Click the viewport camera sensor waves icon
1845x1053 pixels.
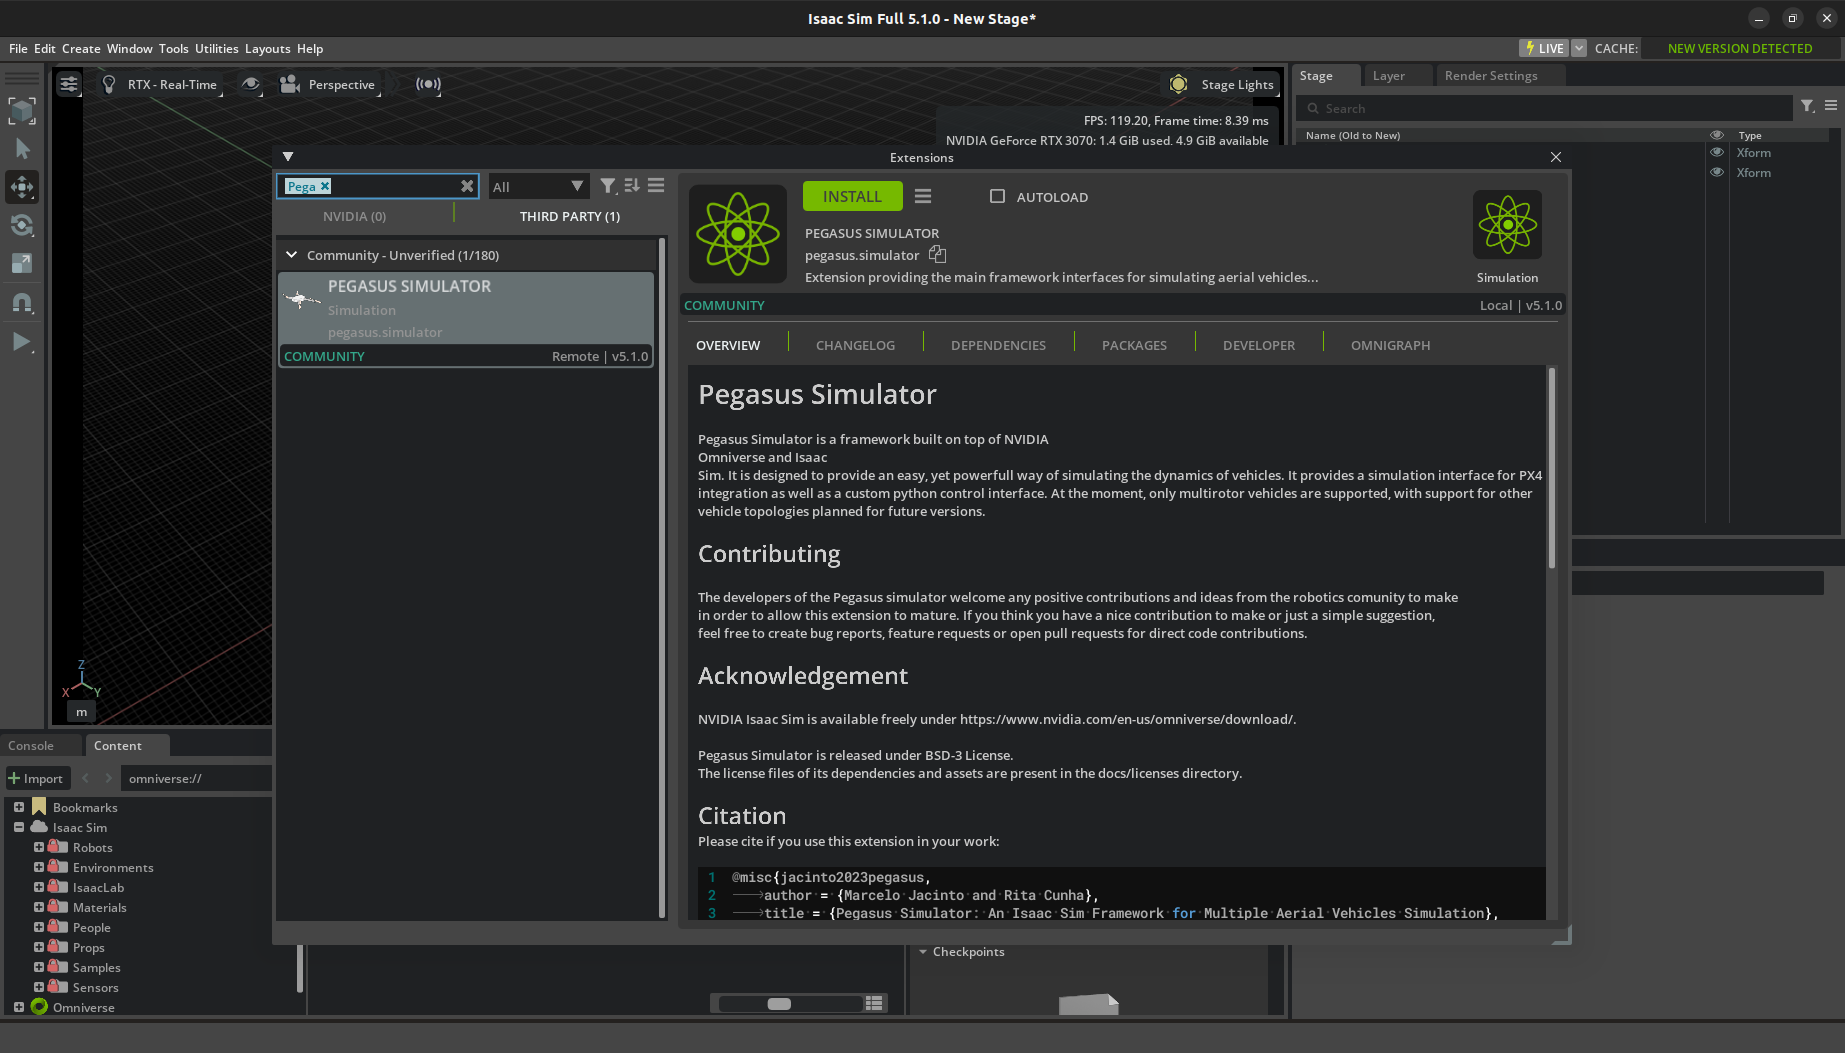(428, 84)
